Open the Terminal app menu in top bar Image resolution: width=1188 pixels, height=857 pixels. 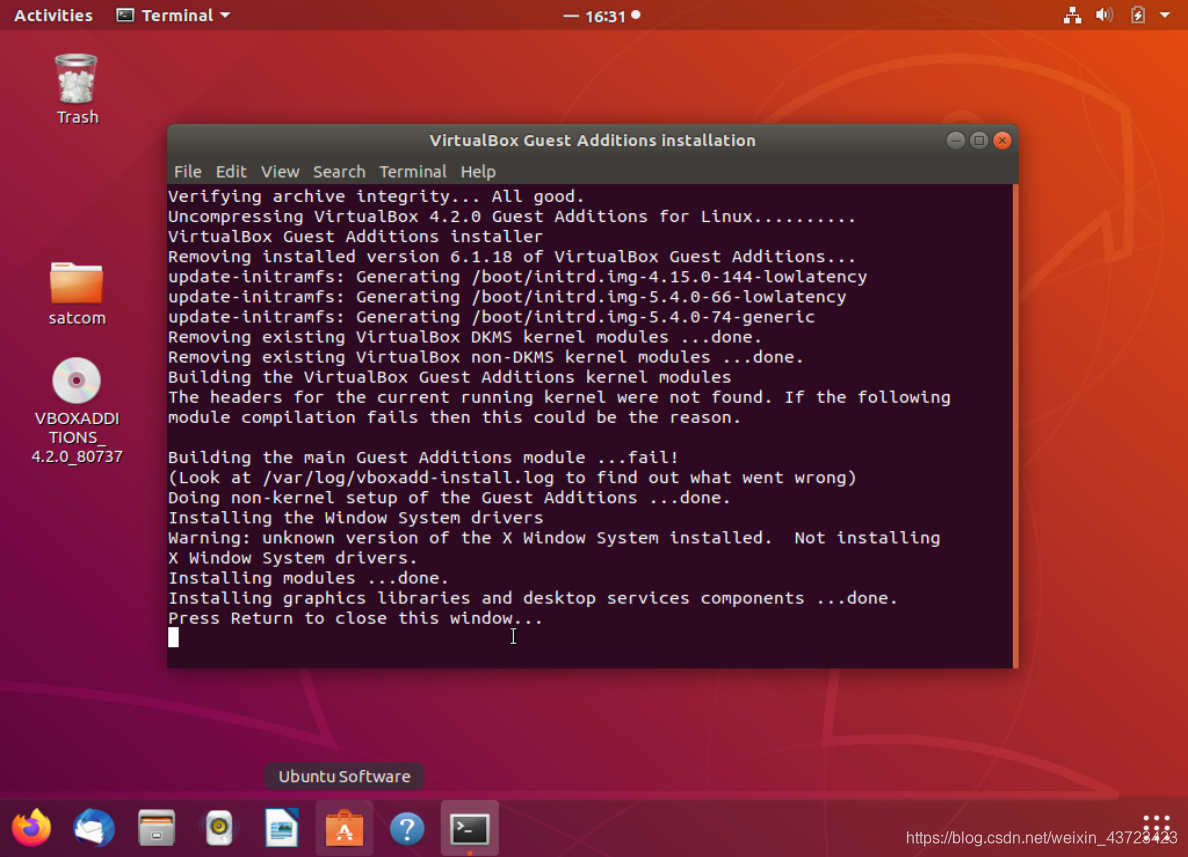tap(174, 15)
